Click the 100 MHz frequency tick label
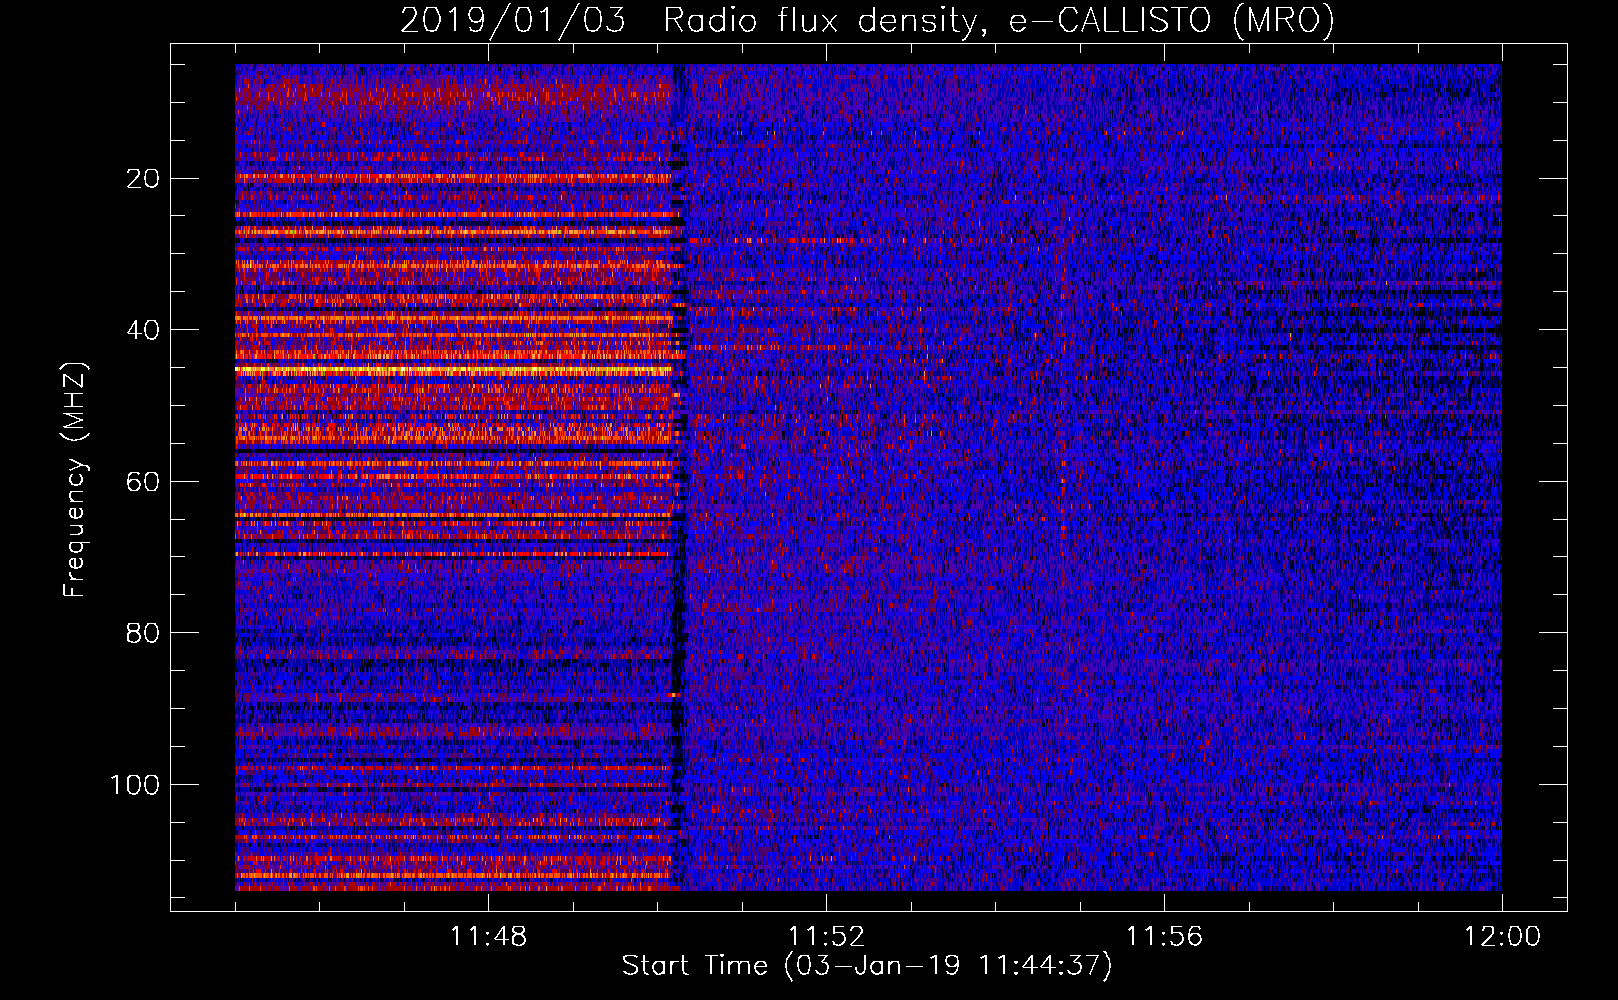 point(135,785)
